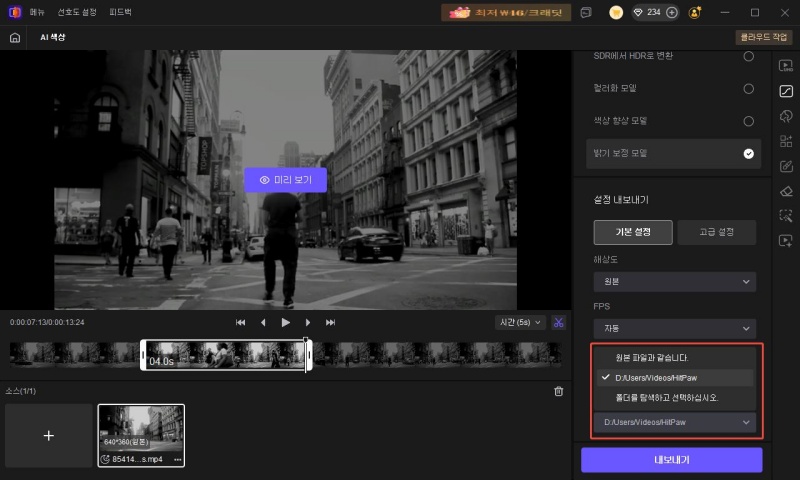Jump to the last frame
This screenshot has width=800, height=480.
coord(331,322)
